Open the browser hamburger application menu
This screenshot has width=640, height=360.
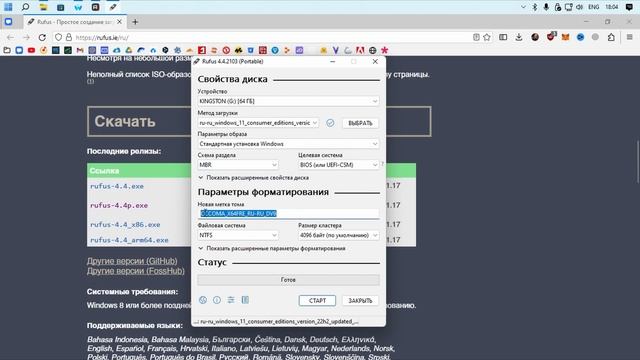point(629,37)
